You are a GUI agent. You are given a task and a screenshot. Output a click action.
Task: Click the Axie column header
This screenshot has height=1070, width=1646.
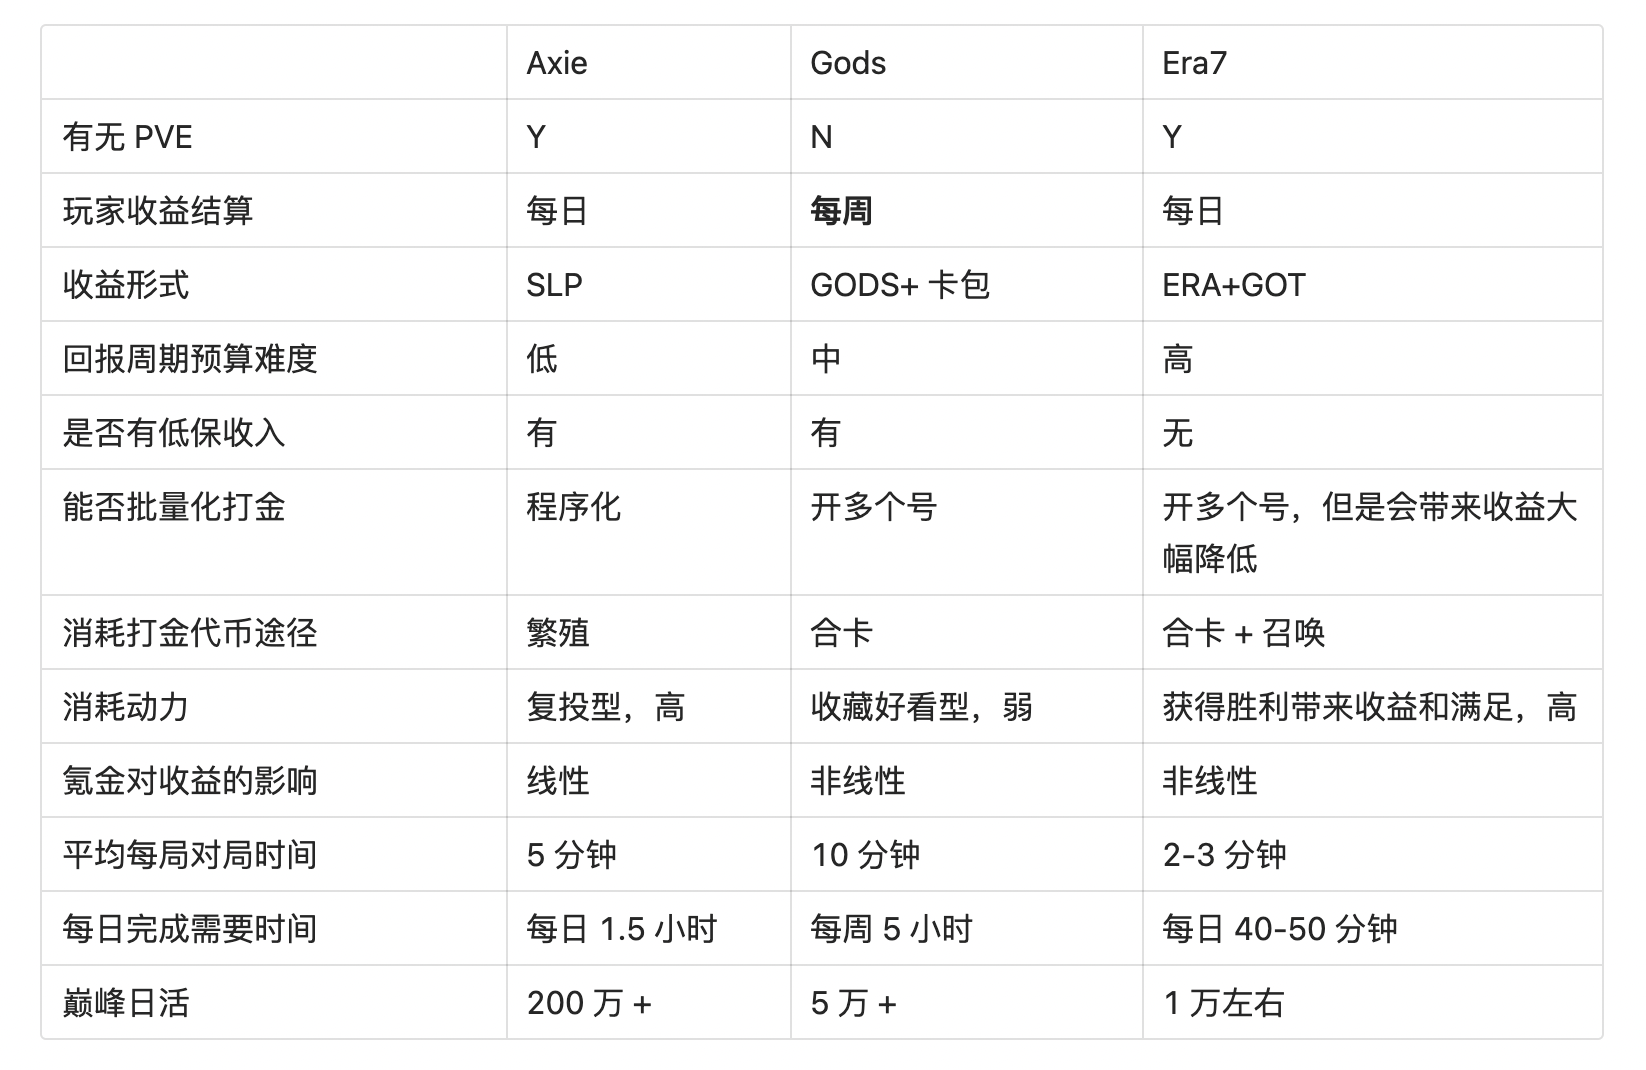pyautogui.click(x=557, y=63)
